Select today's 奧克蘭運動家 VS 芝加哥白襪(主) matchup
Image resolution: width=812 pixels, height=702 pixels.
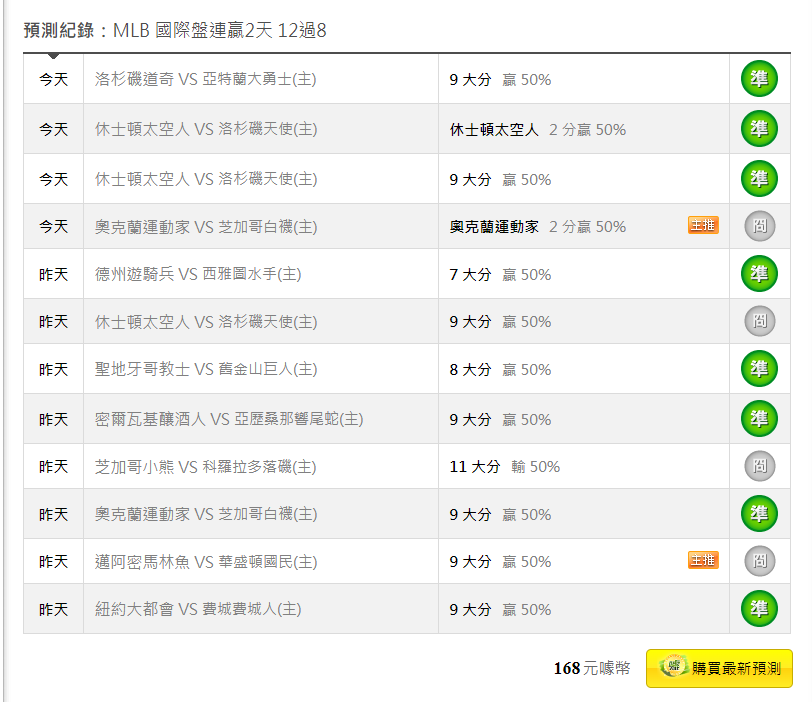206,227
